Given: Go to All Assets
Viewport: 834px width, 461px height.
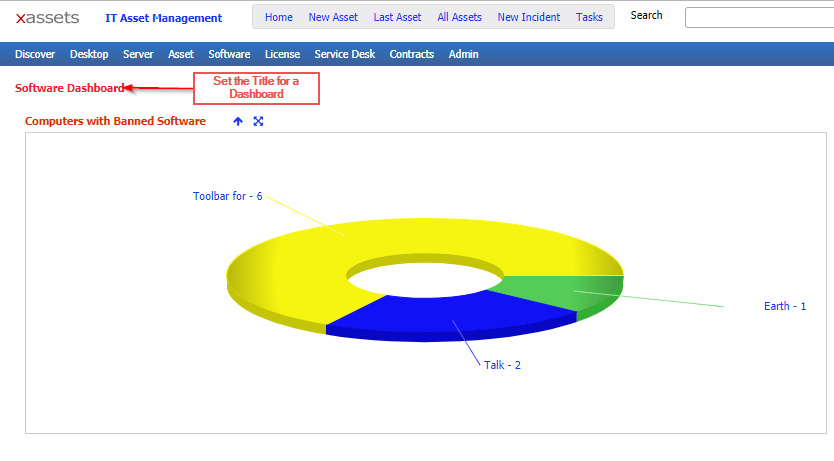Looking at the screenshot, I should pos(460,17).
